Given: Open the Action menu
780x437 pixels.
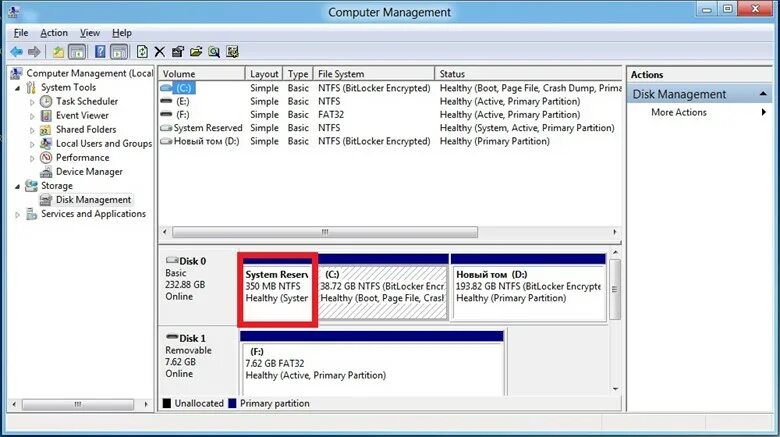Looking at the screenshot, I should (x=54, y=33).
